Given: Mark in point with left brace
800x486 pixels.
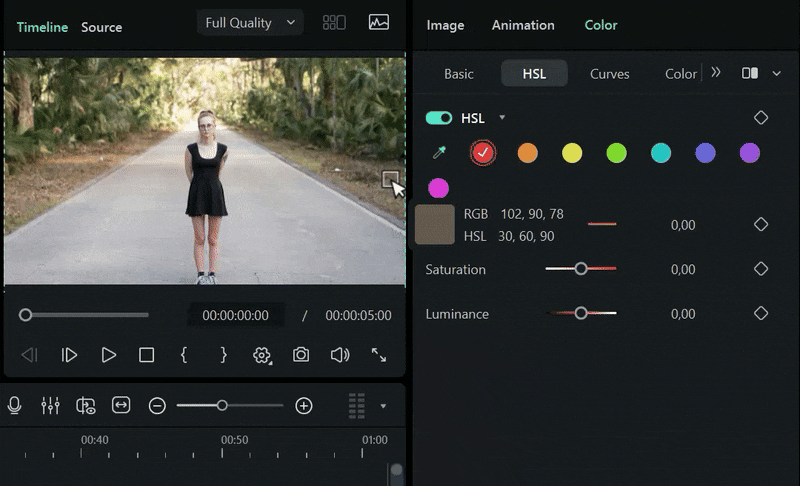Looking at the screenshot, I should tap(184, 355).
